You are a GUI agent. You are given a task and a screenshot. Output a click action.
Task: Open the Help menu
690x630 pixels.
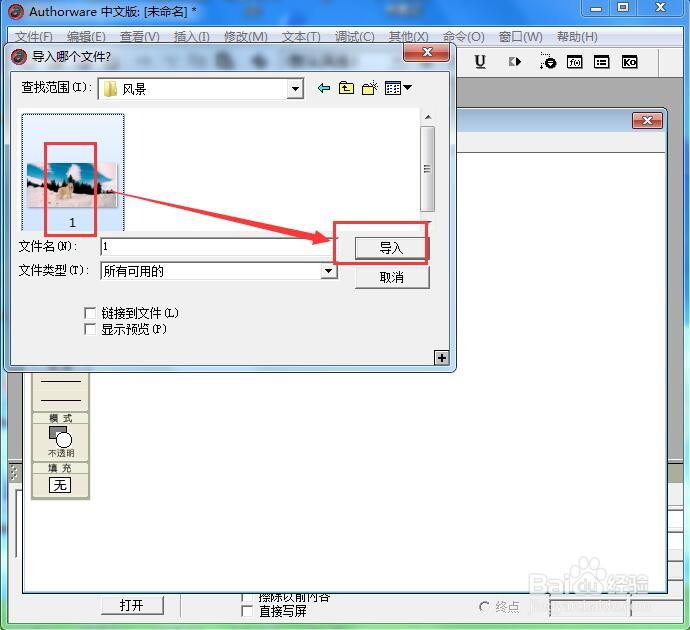[x=577, y=36]
